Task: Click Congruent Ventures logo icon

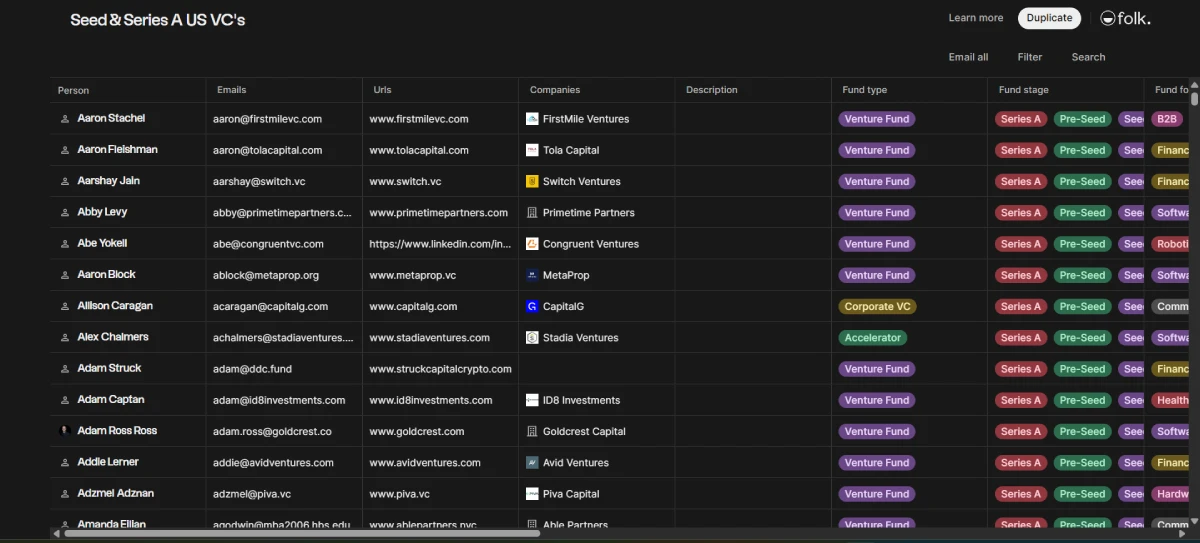Action: click(532, 244)
